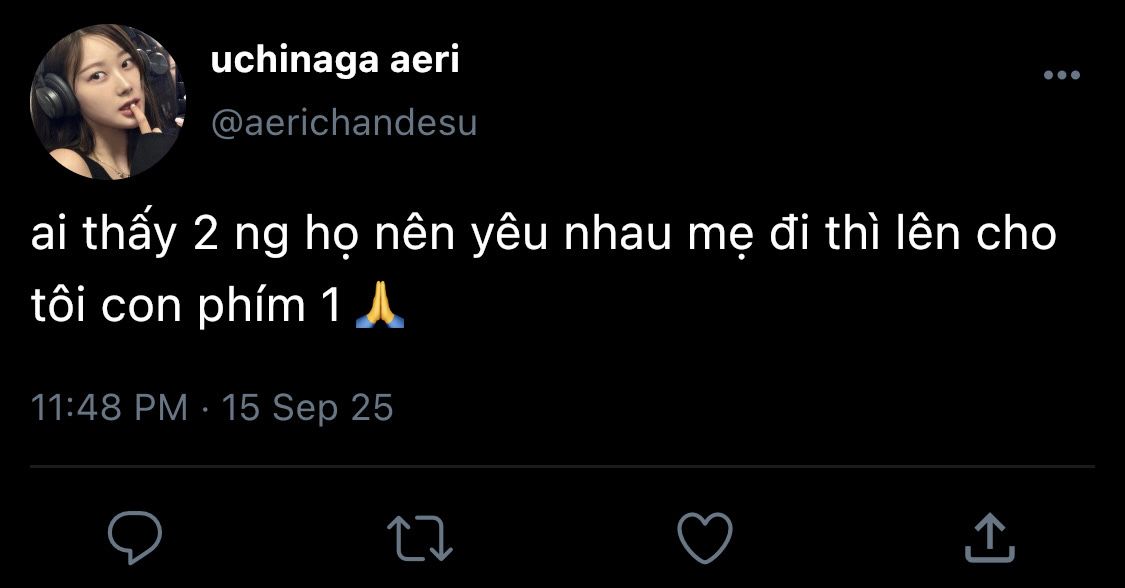Open the three-dot more options menu

pyautogui.click(x=1061, y=76)
